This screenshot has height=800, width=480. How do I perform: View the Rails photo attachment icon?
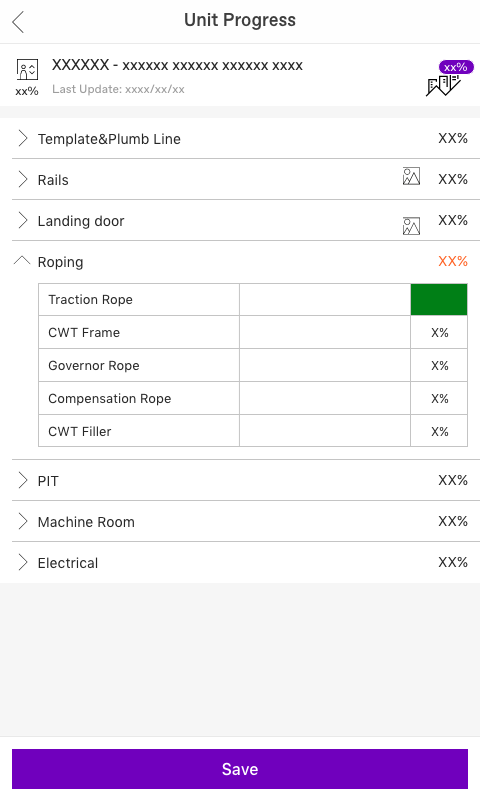click(411, 176)
